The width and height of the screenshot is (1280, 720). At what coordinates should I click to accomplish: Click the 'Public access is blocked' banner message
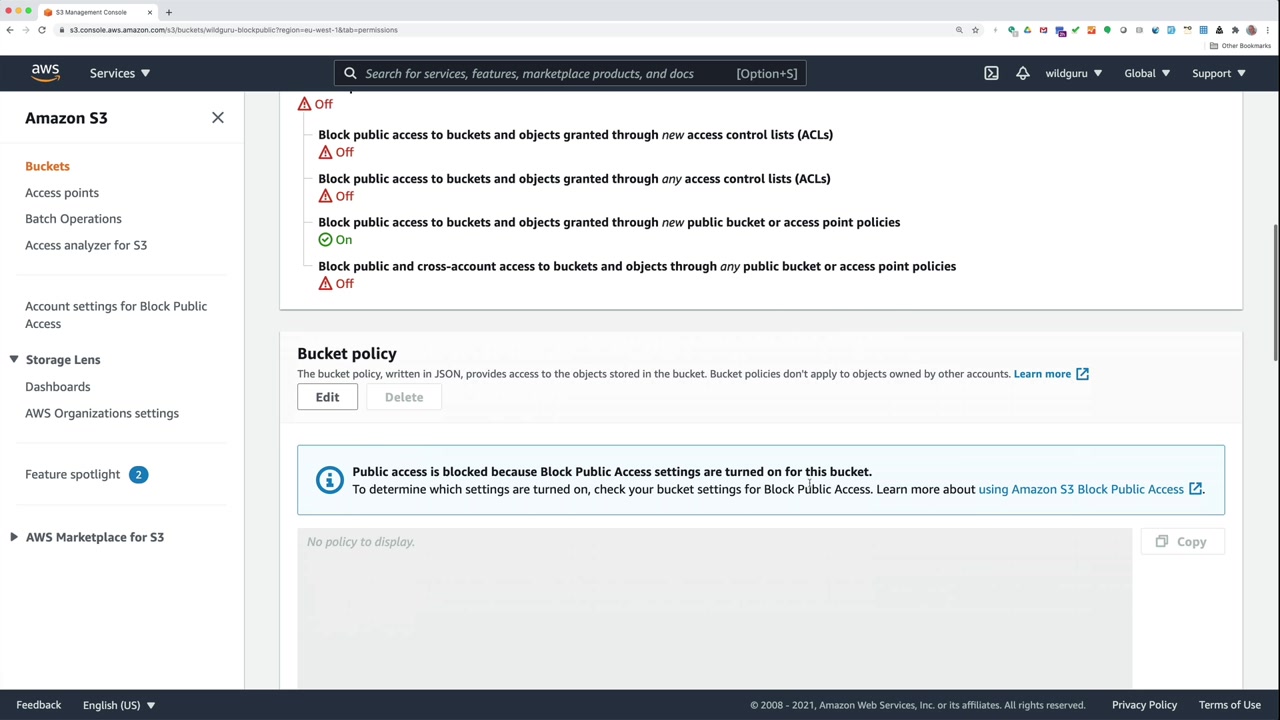(612, 472)
